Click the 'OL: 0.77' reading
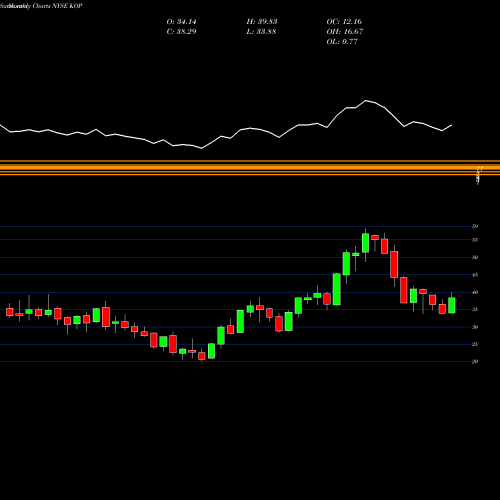This screenshot has width=500, height=500. 342,42
